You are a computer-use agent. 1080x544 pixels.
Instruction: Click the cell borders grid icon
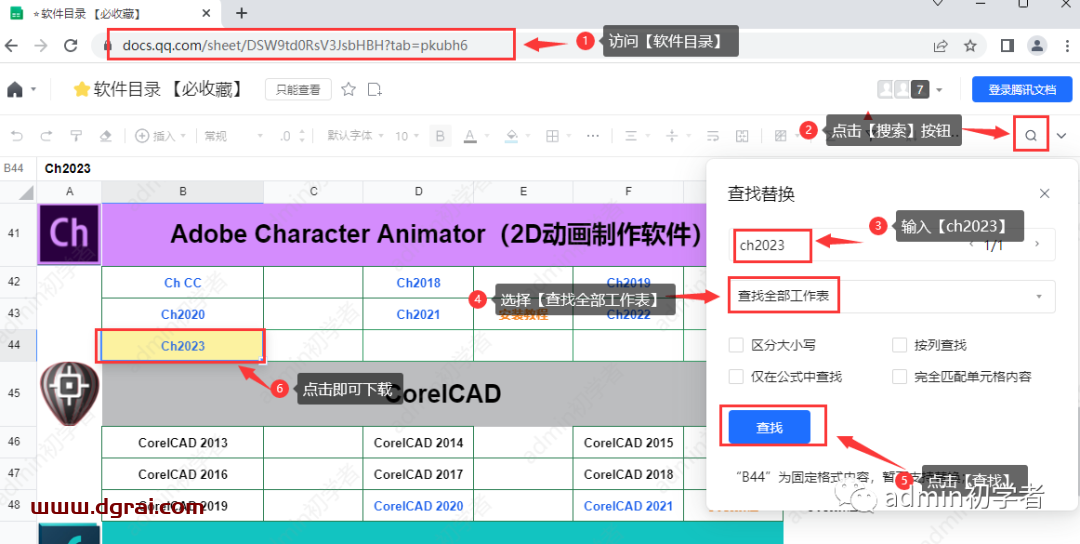pos(551,136)
